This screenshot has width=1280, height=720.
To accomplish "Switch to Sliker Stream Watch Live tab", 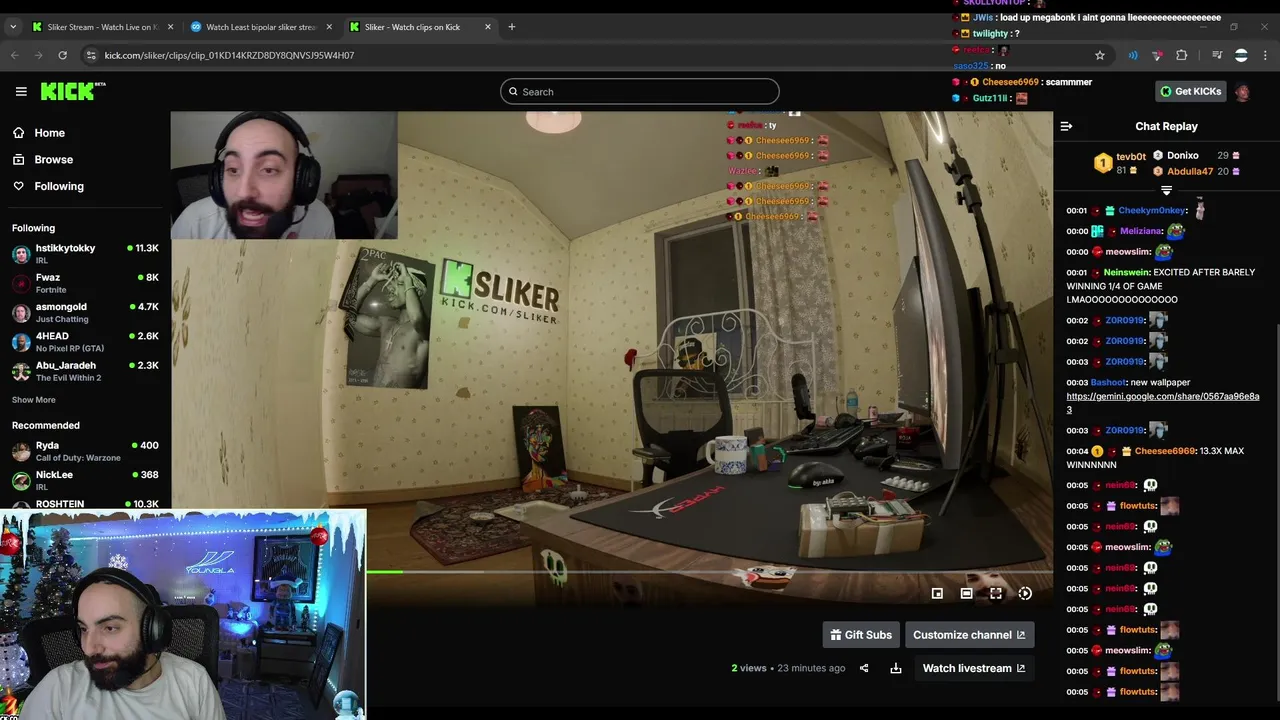I will pyautogui.click(x=102, y=27).
